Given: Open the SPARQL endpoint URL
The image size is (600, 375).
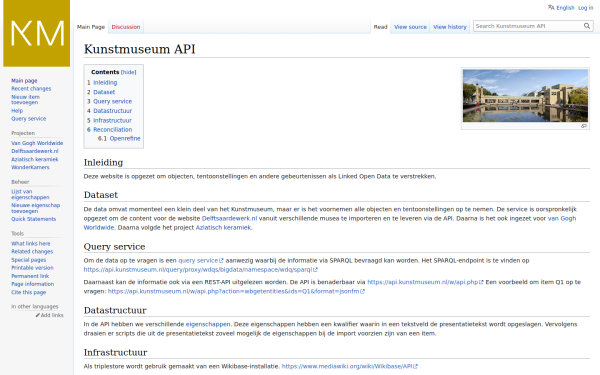Looking at the screenshot, I should (201, 270).
